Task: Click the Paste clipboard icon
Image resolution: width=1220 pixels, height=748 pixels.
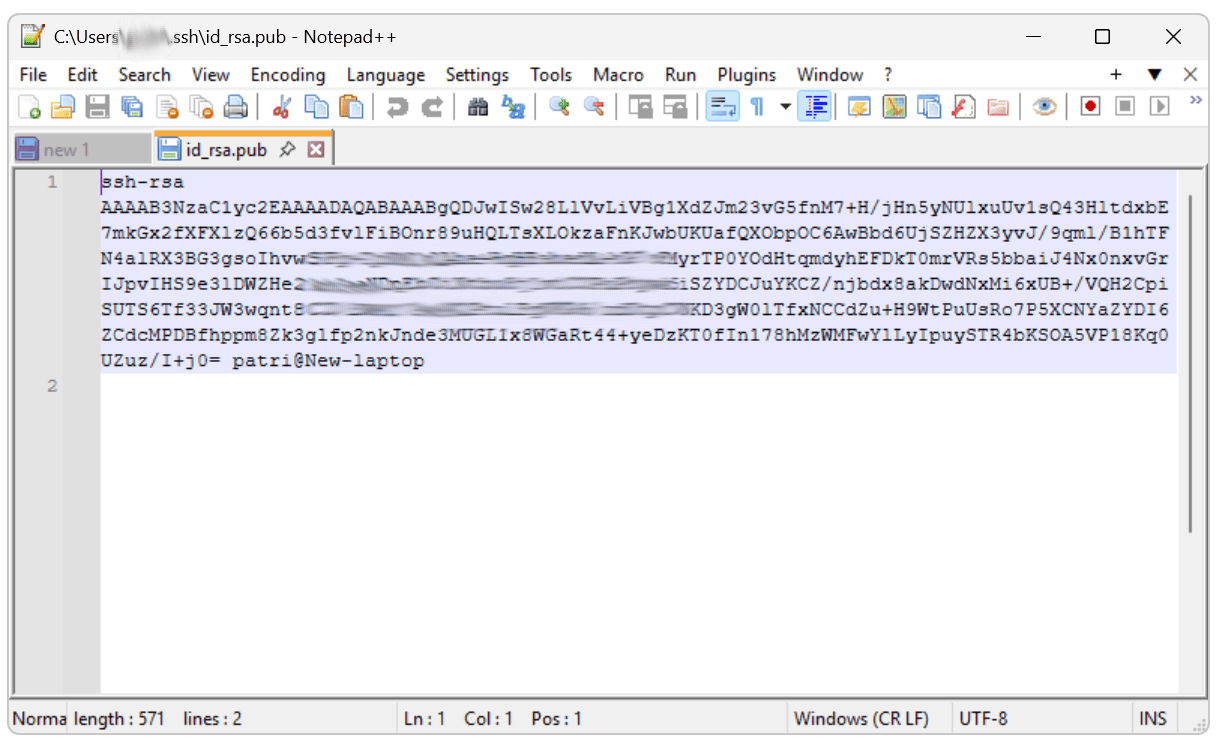Action: coord(351,106)
